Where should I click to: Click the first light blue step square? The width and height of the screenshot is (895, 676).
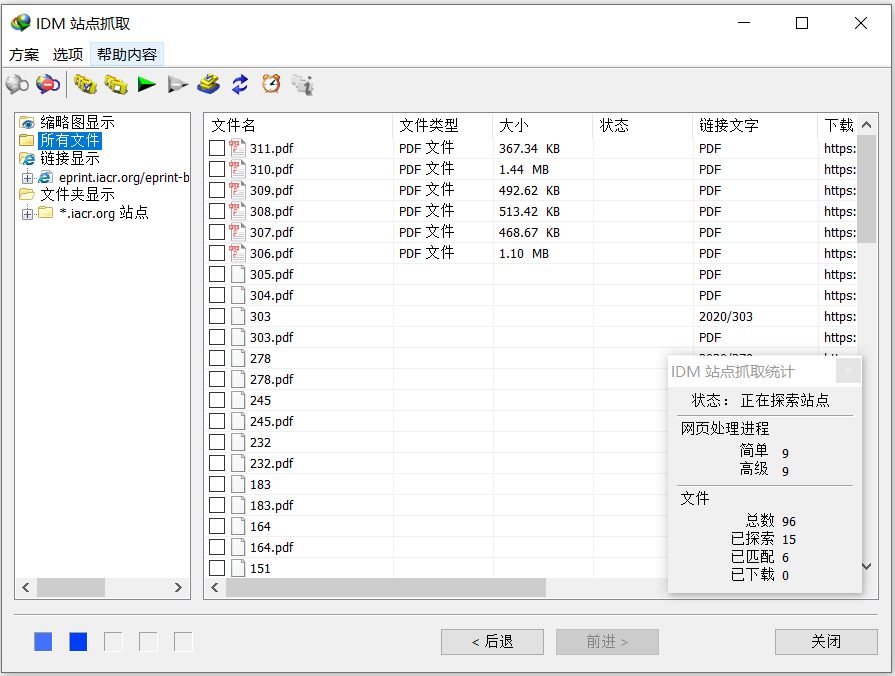tap(43, 642)
